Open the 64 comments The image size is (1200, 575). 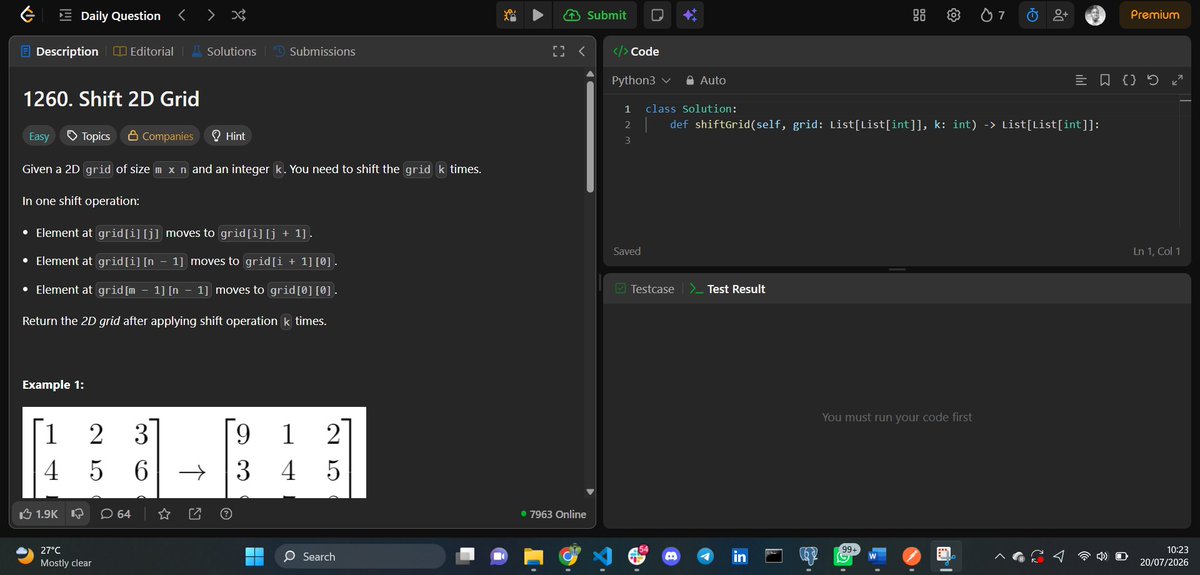point(116,514)
